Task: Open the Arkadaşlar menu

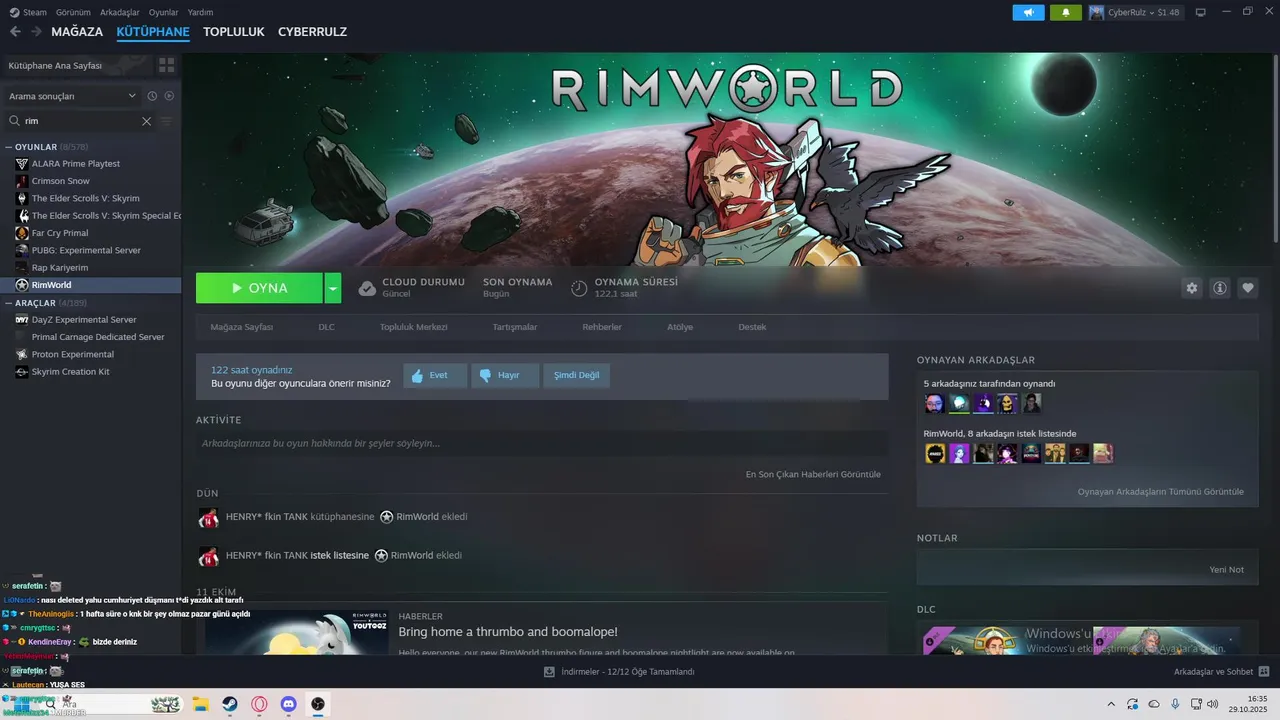Action: (x=120, y=12)
